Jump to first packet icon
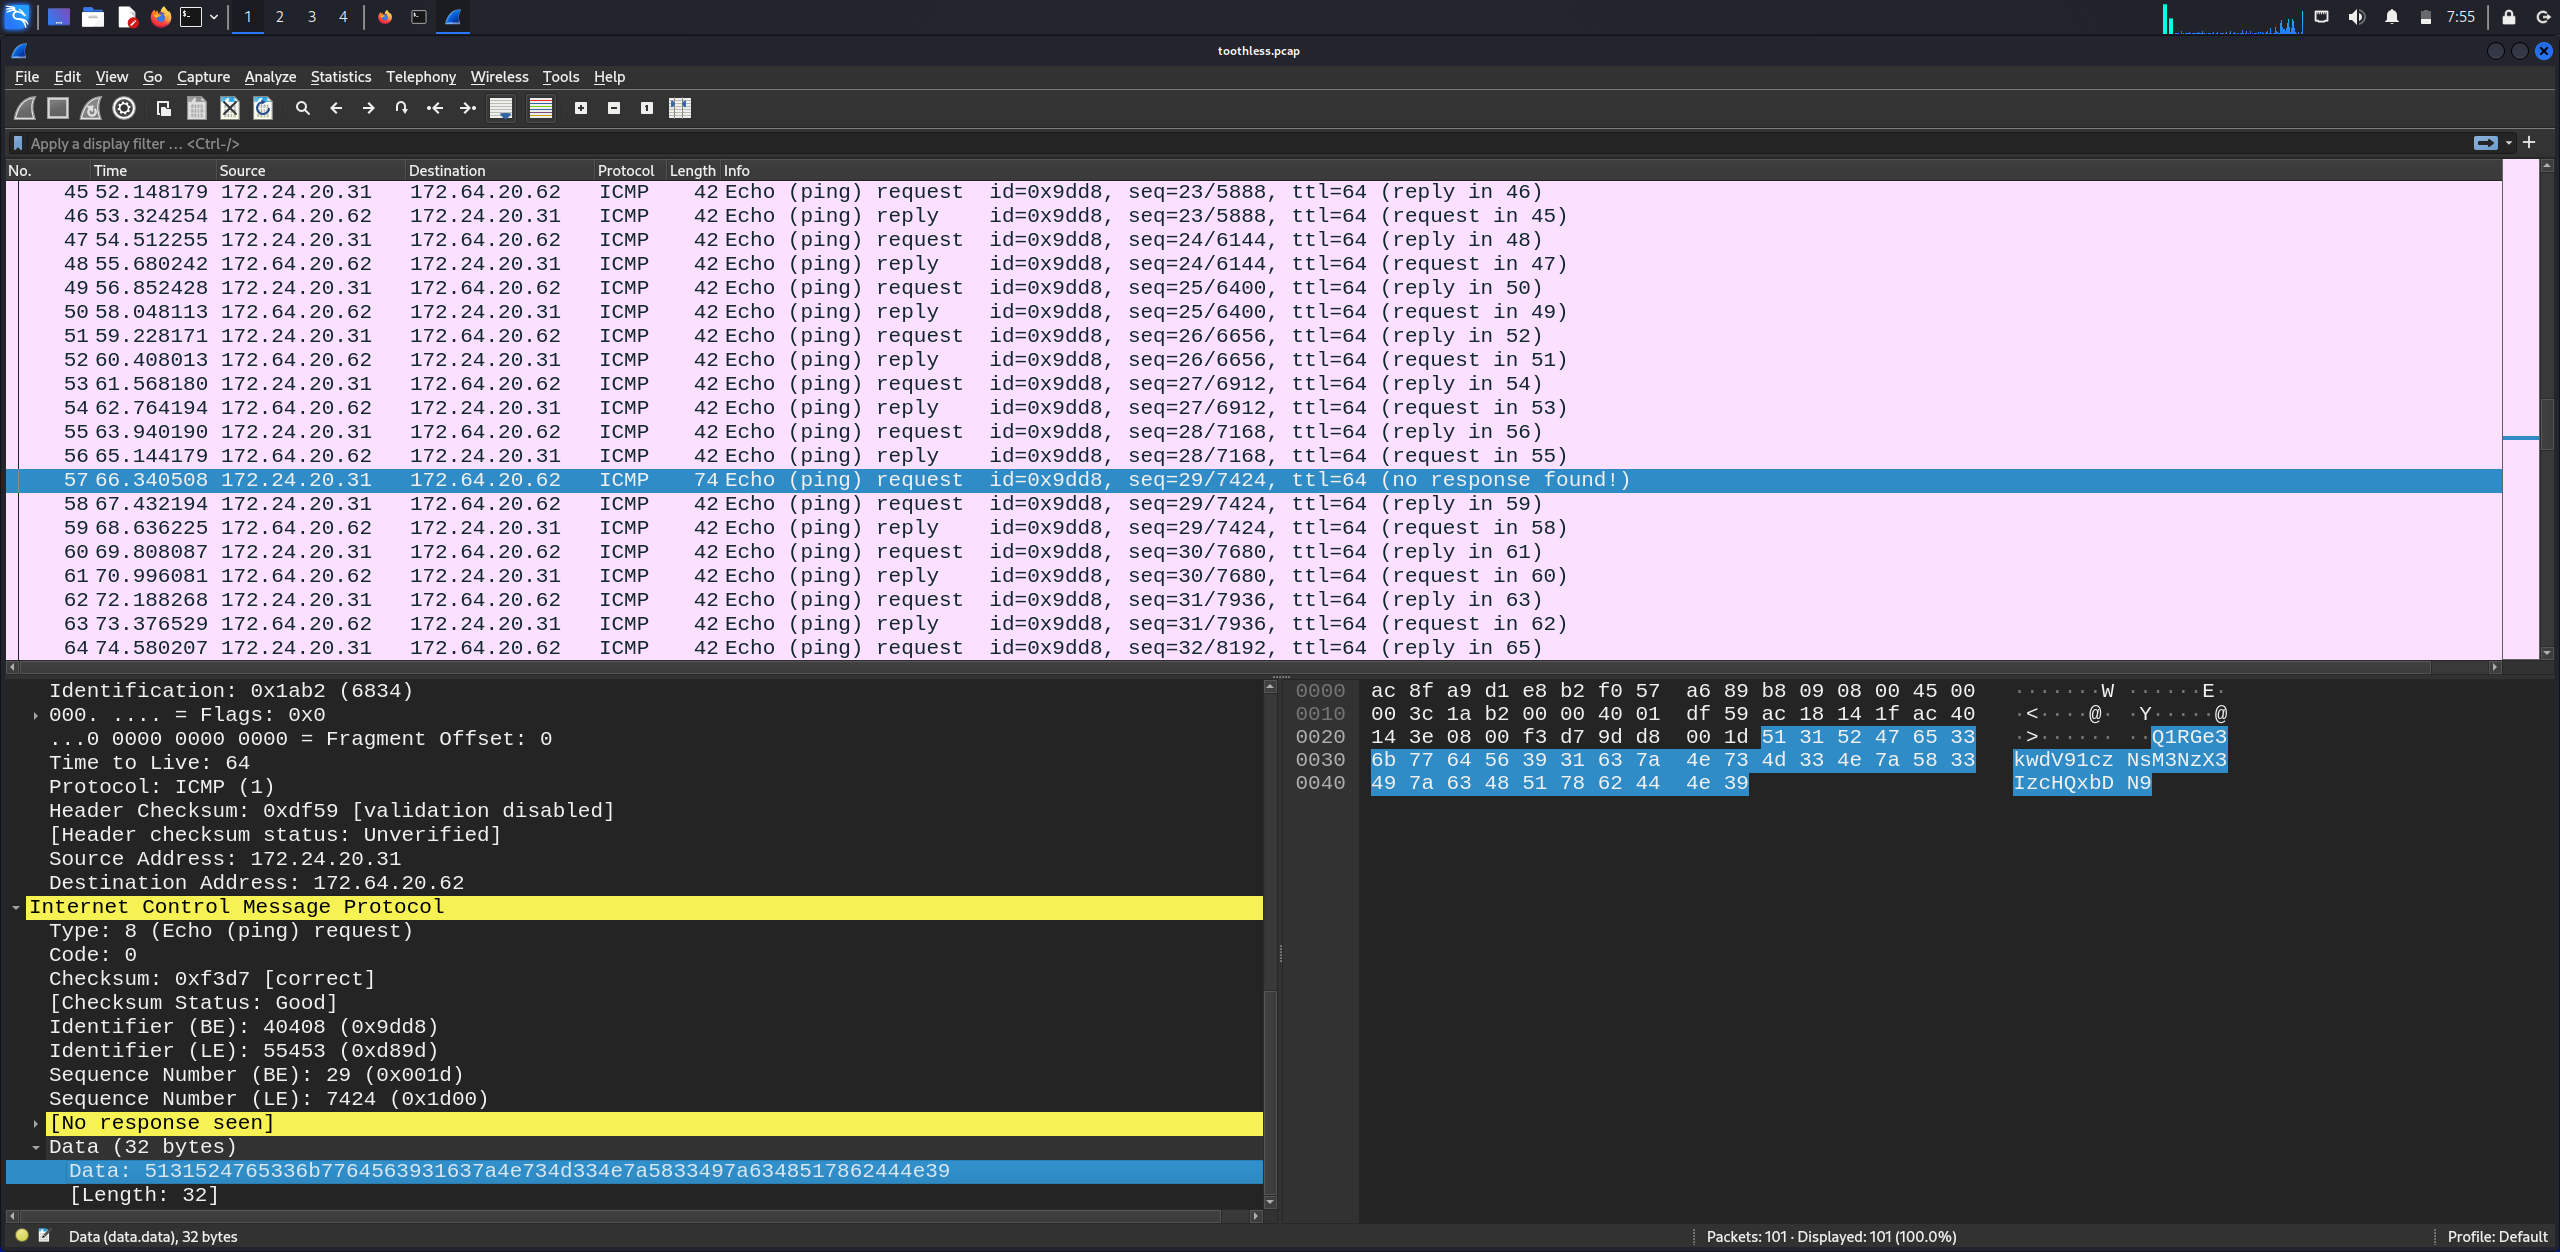 (x=435, y=108)
